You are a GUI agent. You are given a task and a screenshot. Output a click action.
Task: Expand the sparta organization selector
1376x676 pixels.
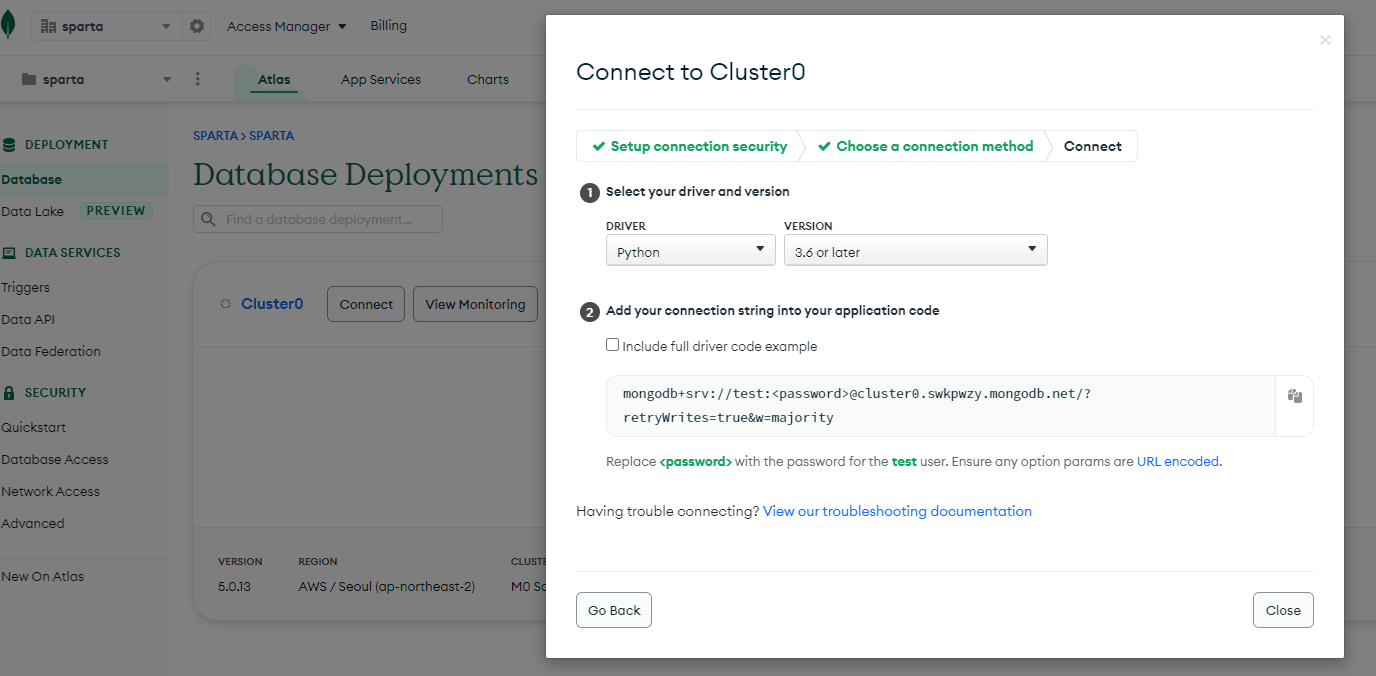point(106,27)
